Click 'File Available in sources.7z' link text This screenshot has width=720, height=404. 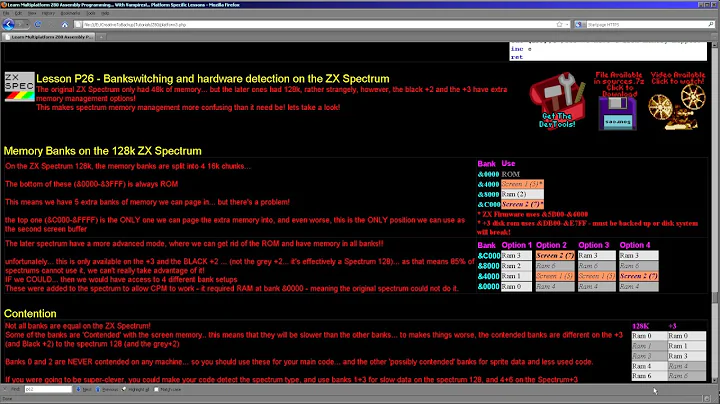pos(619,84)
